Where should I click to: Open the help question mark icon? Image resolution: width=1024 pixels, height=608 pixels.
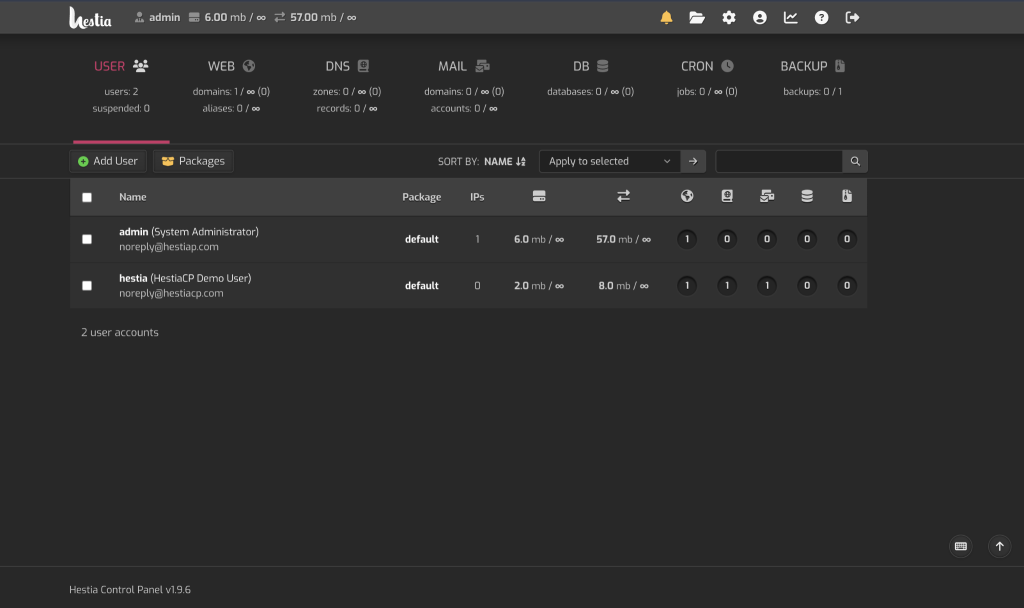(822, 18)
